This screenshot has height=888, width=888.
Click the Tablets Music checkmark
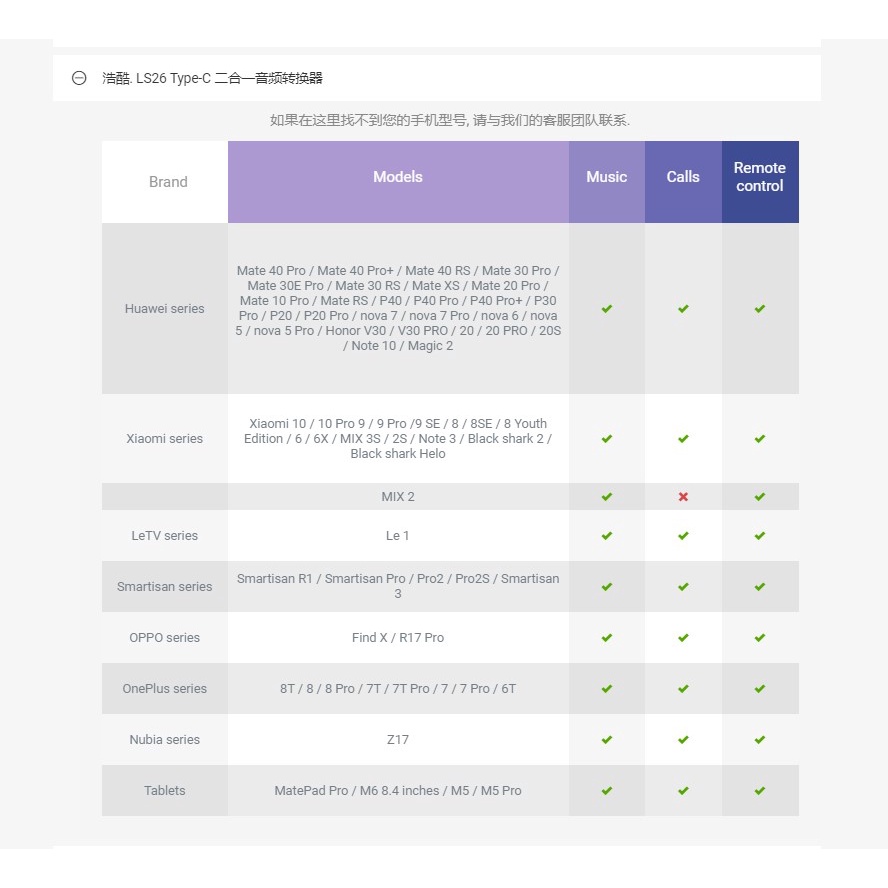(x=607, y=791)
